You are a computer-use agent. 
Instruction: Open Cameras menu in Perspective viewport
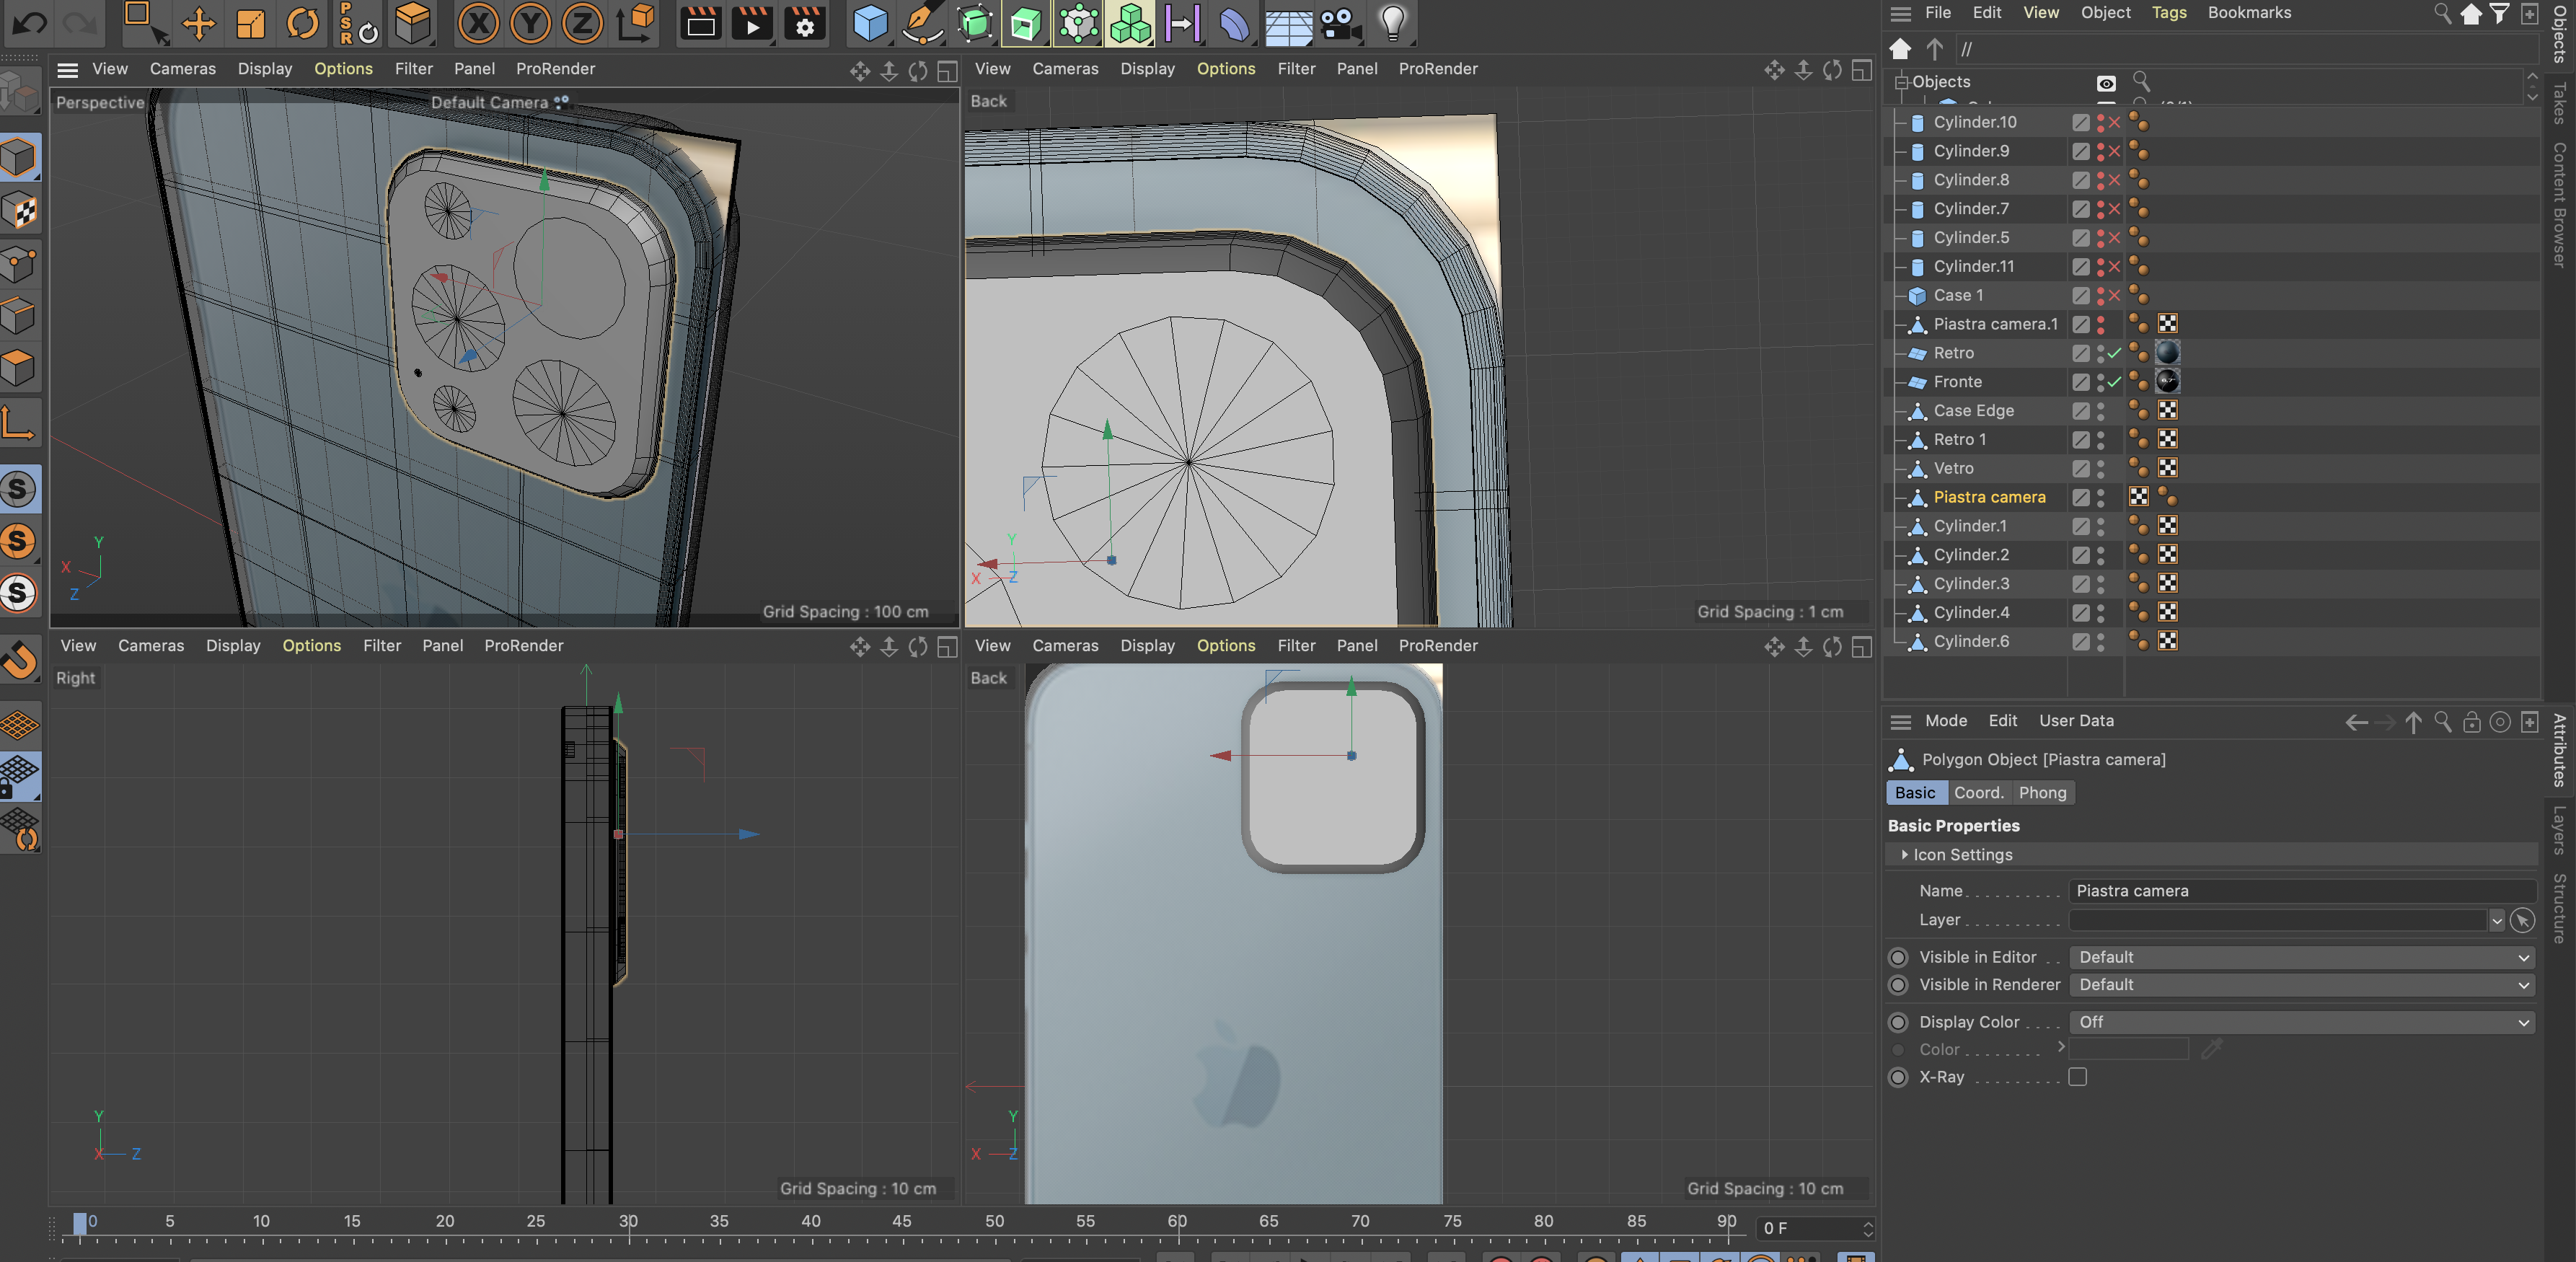click(182, 69)
